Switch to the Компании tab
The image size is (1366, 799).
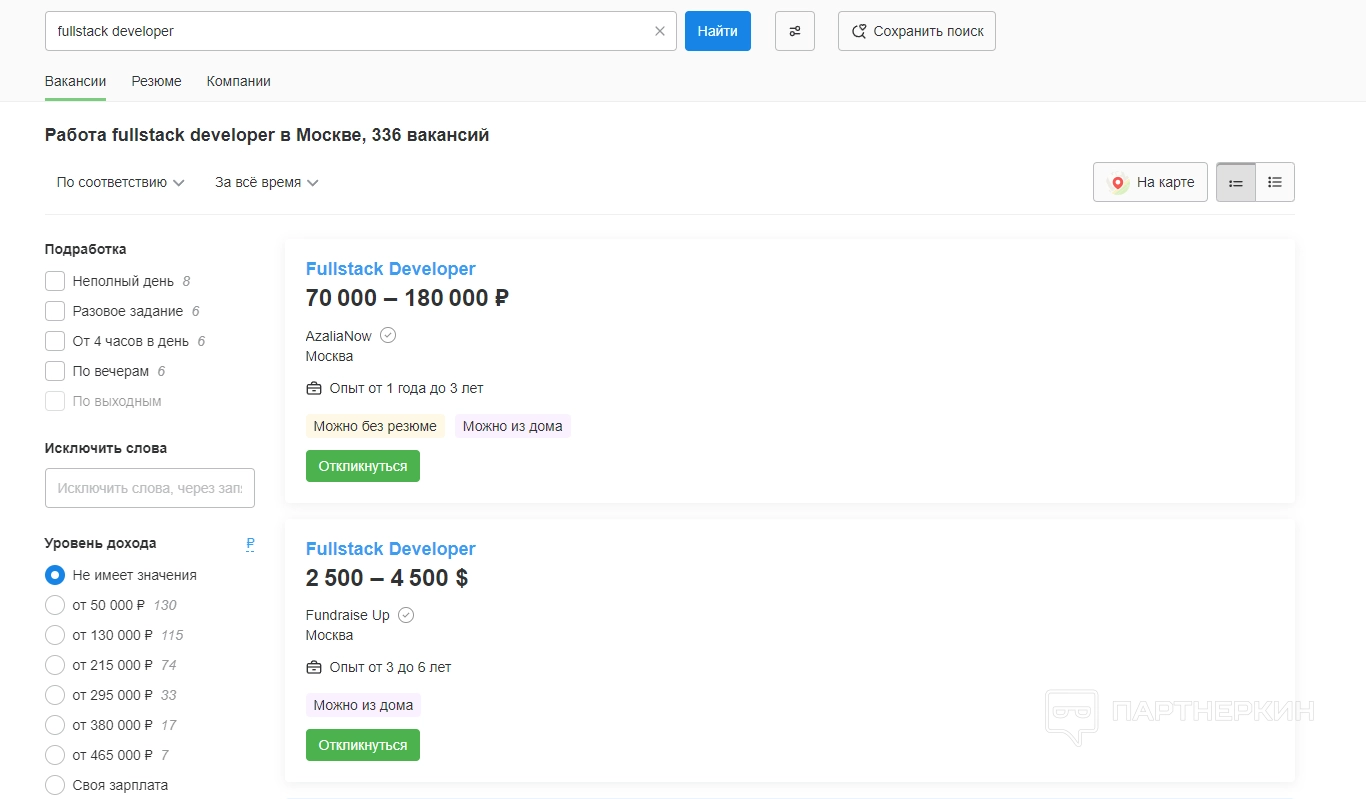(238, 81)
